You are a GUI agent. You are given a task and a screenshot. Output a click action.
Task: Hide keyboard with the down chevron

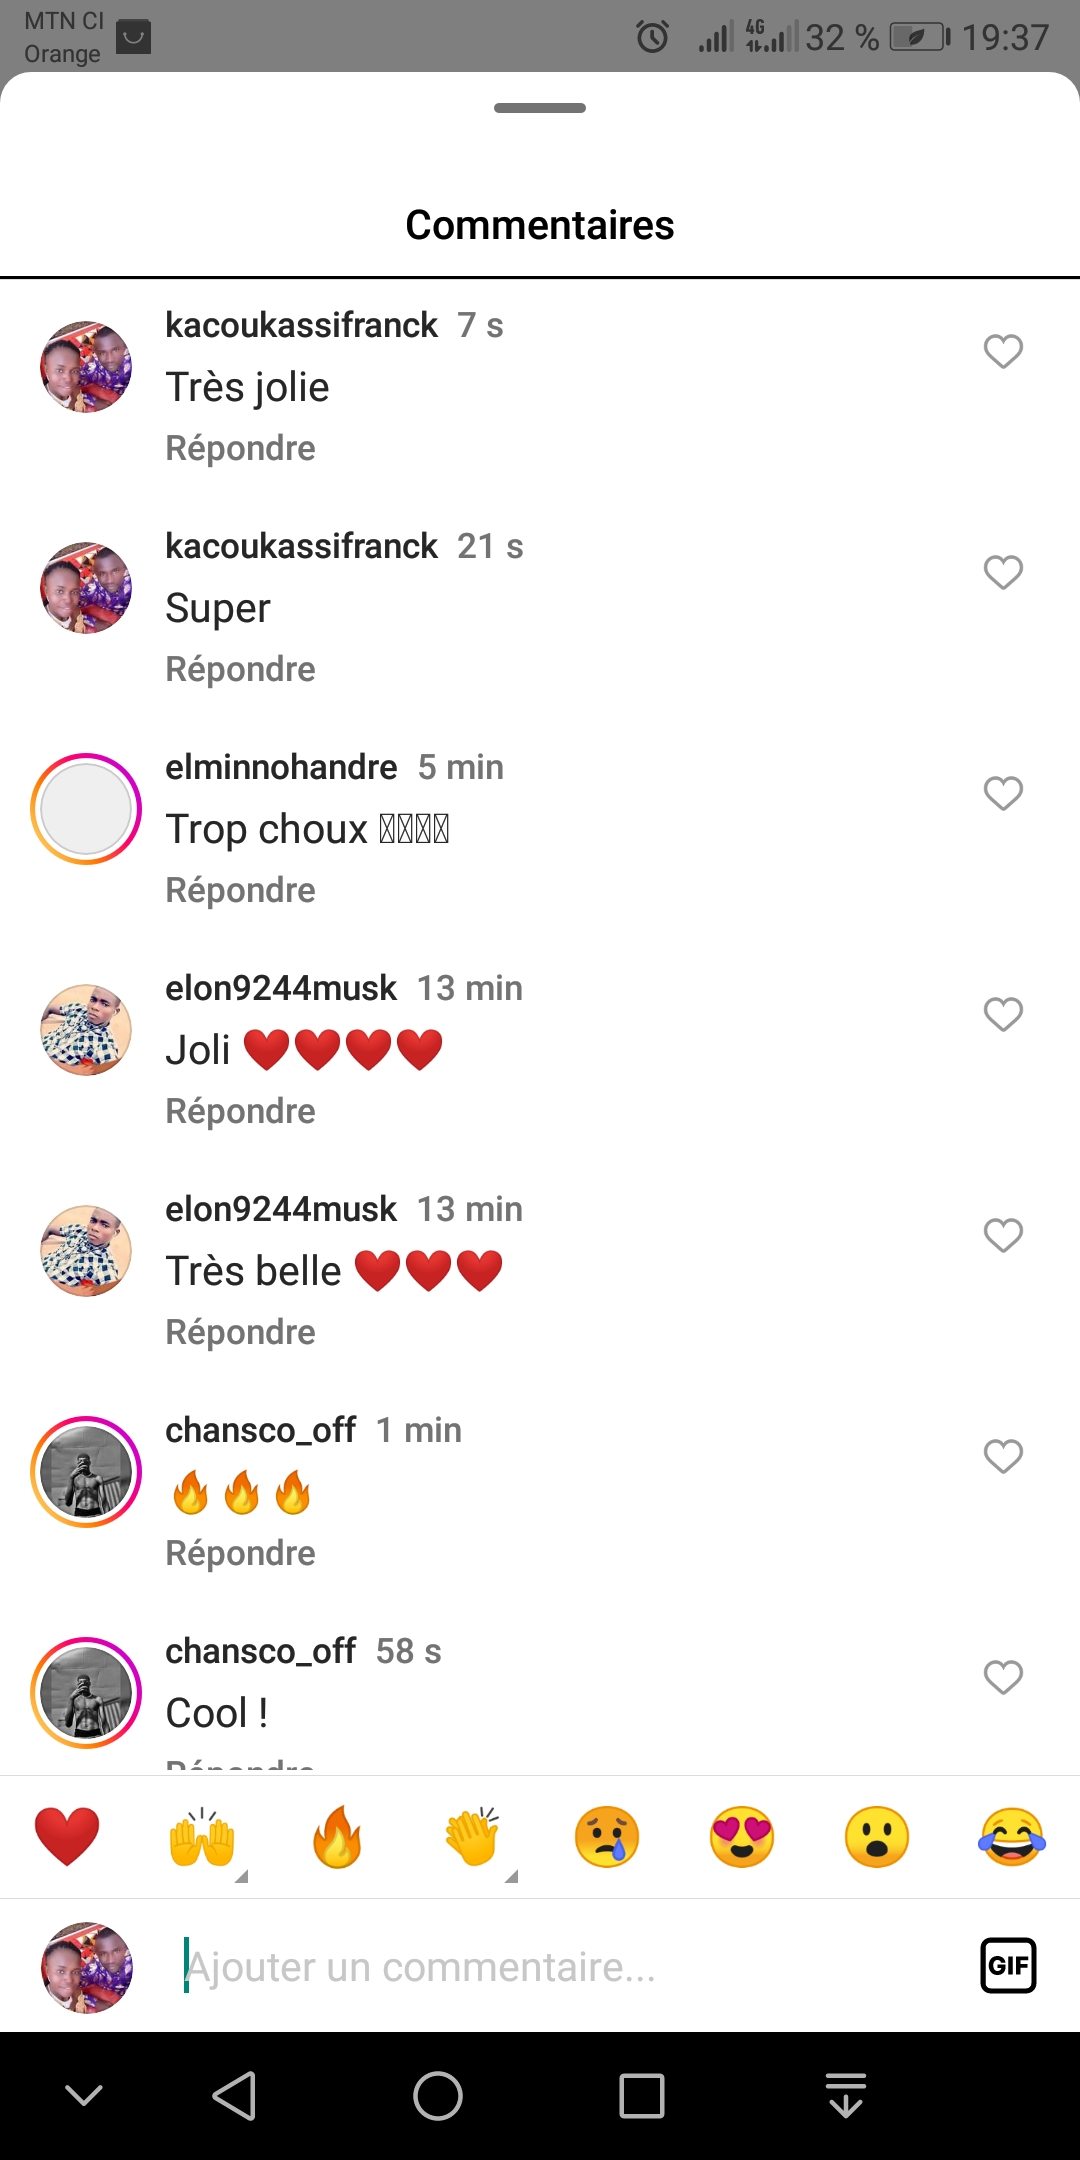(84, 2095)
